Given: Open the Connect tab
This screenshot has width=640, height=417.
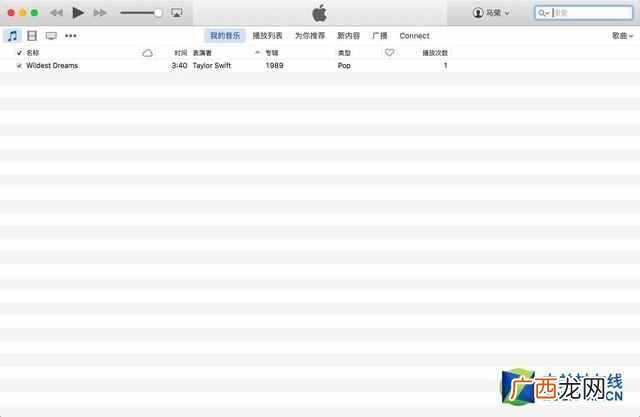Looking at the screenshot, I should [x=414, y=36].
